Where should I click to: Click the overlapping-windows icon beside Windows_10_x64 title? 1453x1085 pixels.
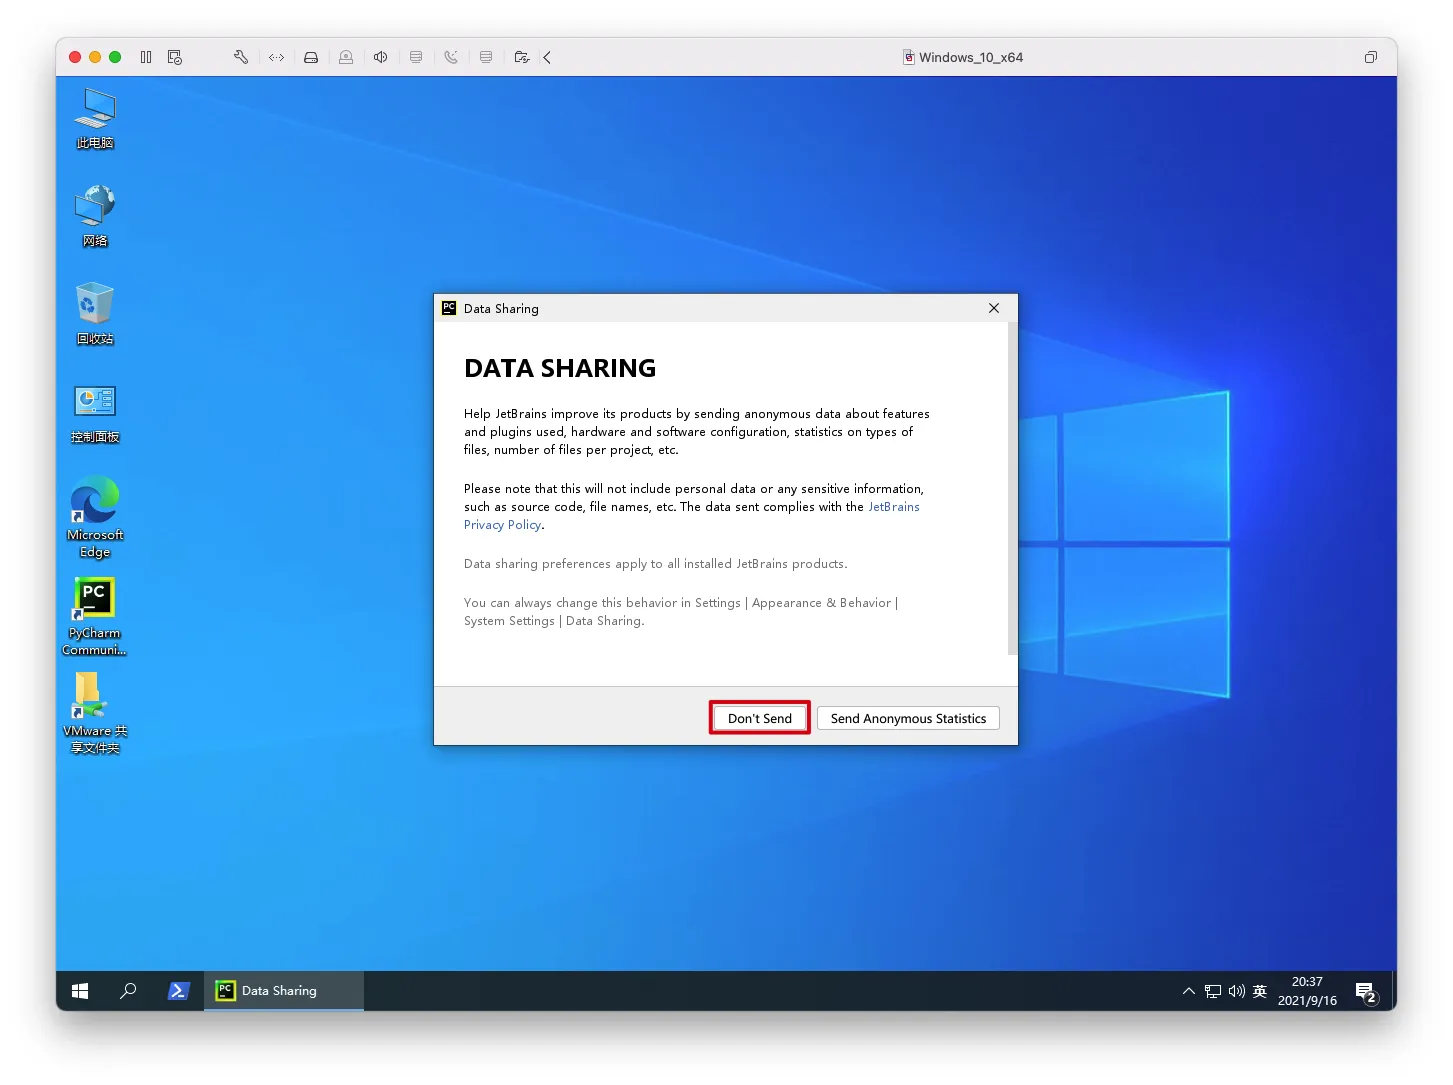[1371, 57]
